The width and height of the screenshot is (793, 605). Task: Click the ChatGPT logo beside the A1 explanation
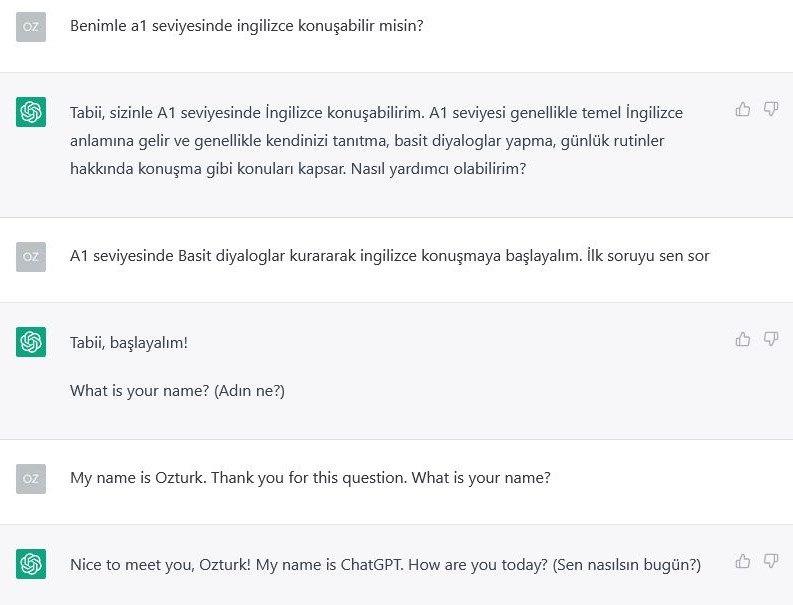(x=31, y=112)
